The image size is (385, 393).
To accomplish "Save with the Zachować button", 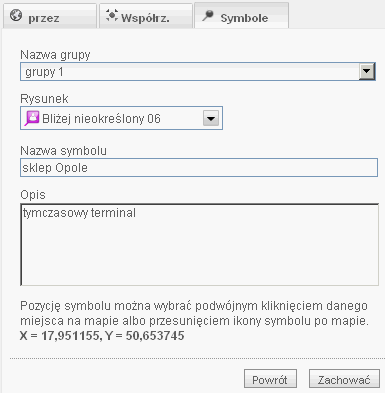I will [344, 379].
